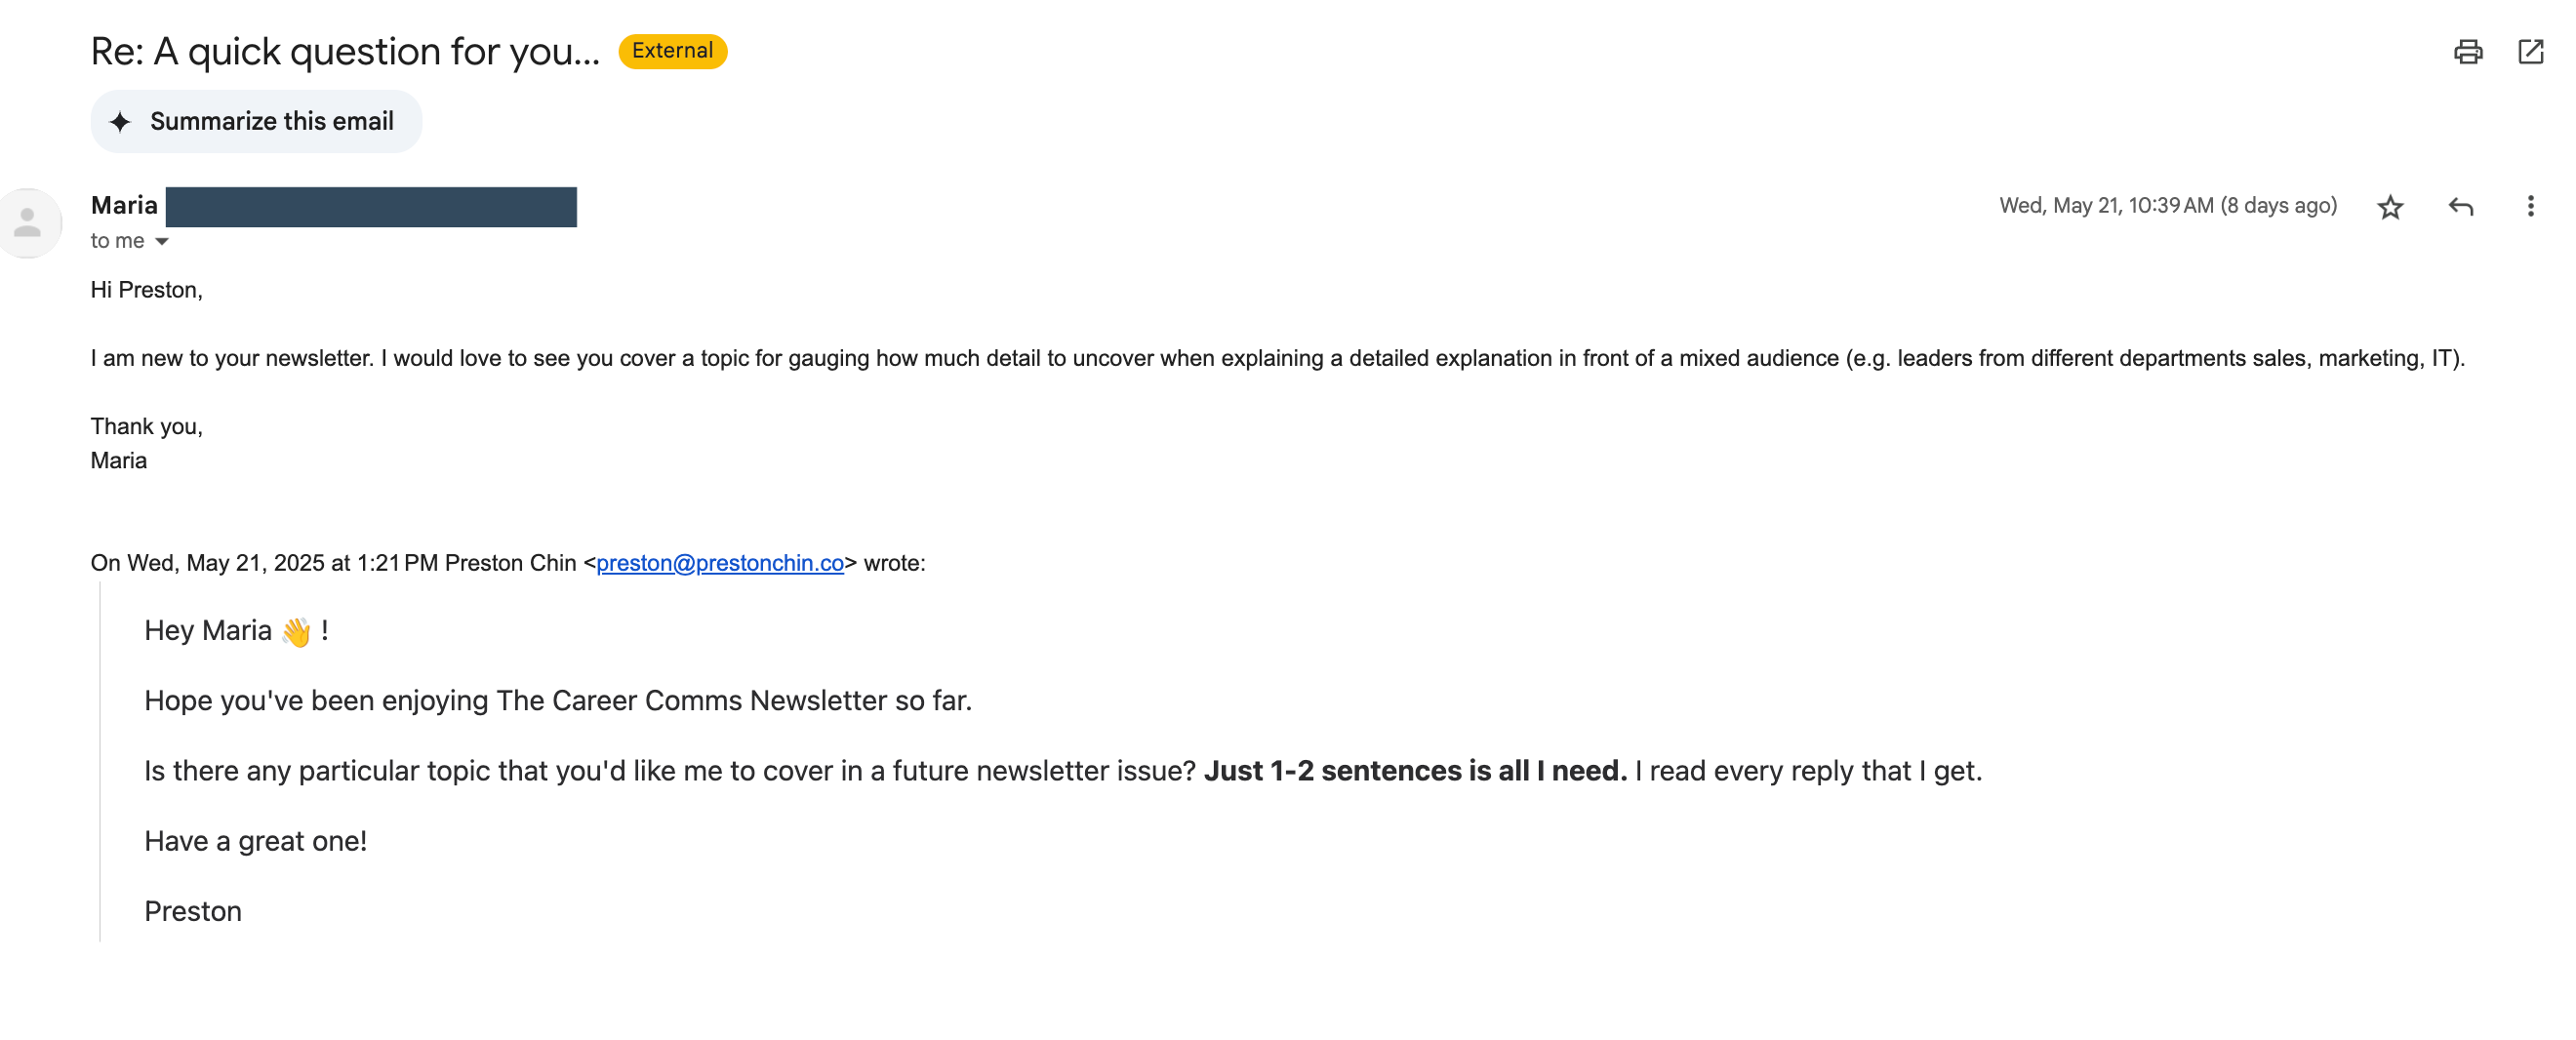Open the three-dot more options menu
The width and height of the screenshot is (2576, 1040).
2530,207
